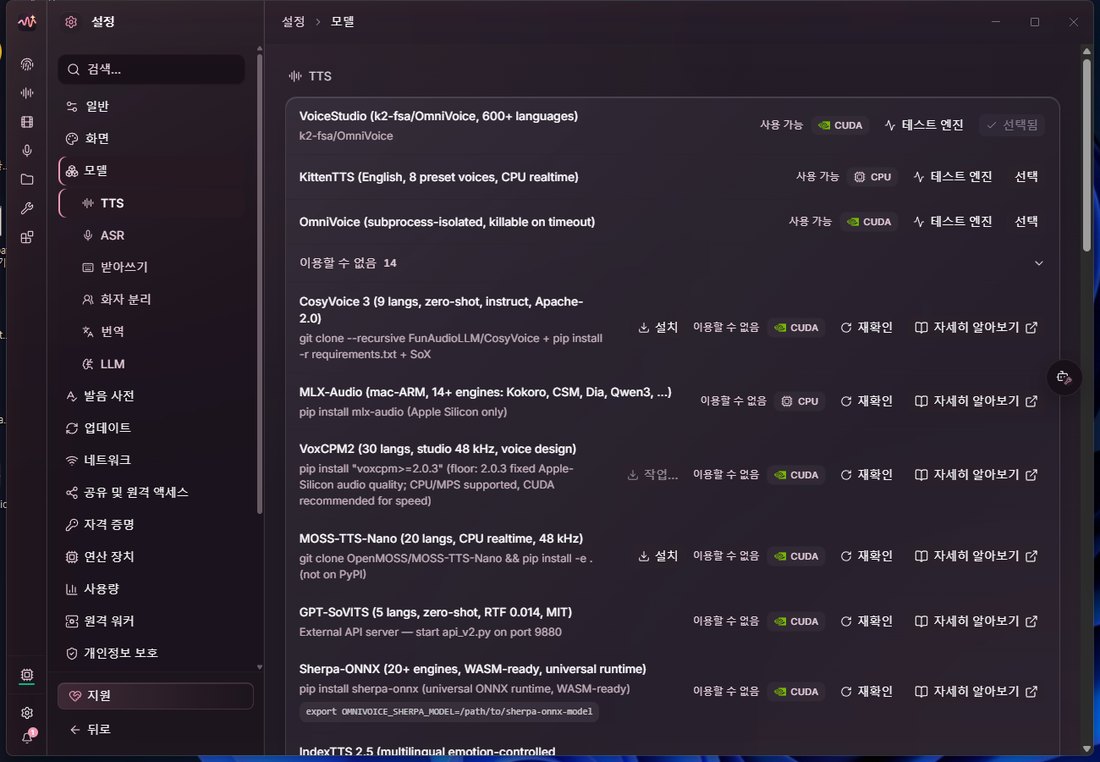Image resolution: width=1100 pixels, height=762 pixels.
Task: Click the 설정 breadcrumb link
Action: 293,22
